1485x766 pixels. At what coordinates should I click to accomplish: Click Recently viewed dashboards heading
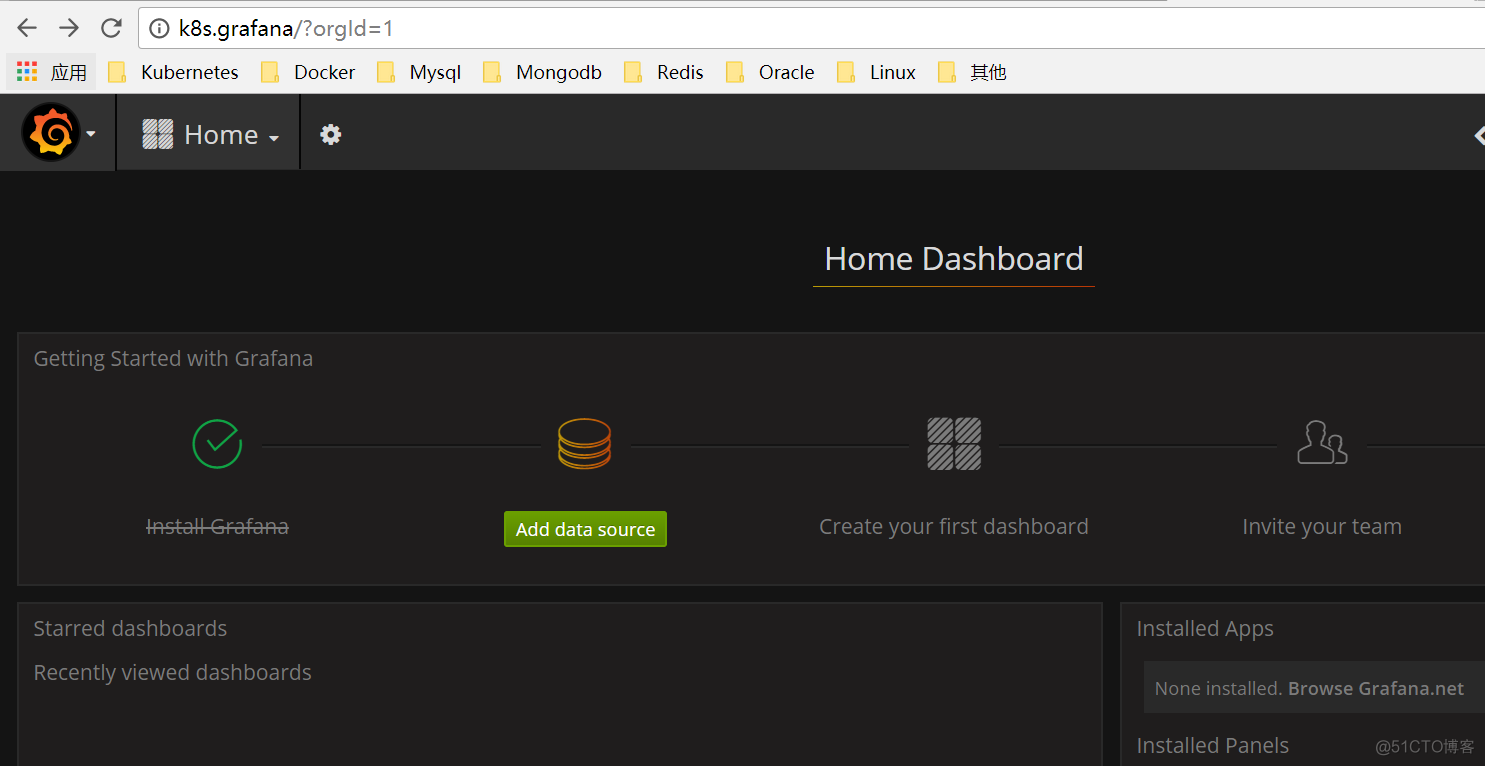coord(173,672)
